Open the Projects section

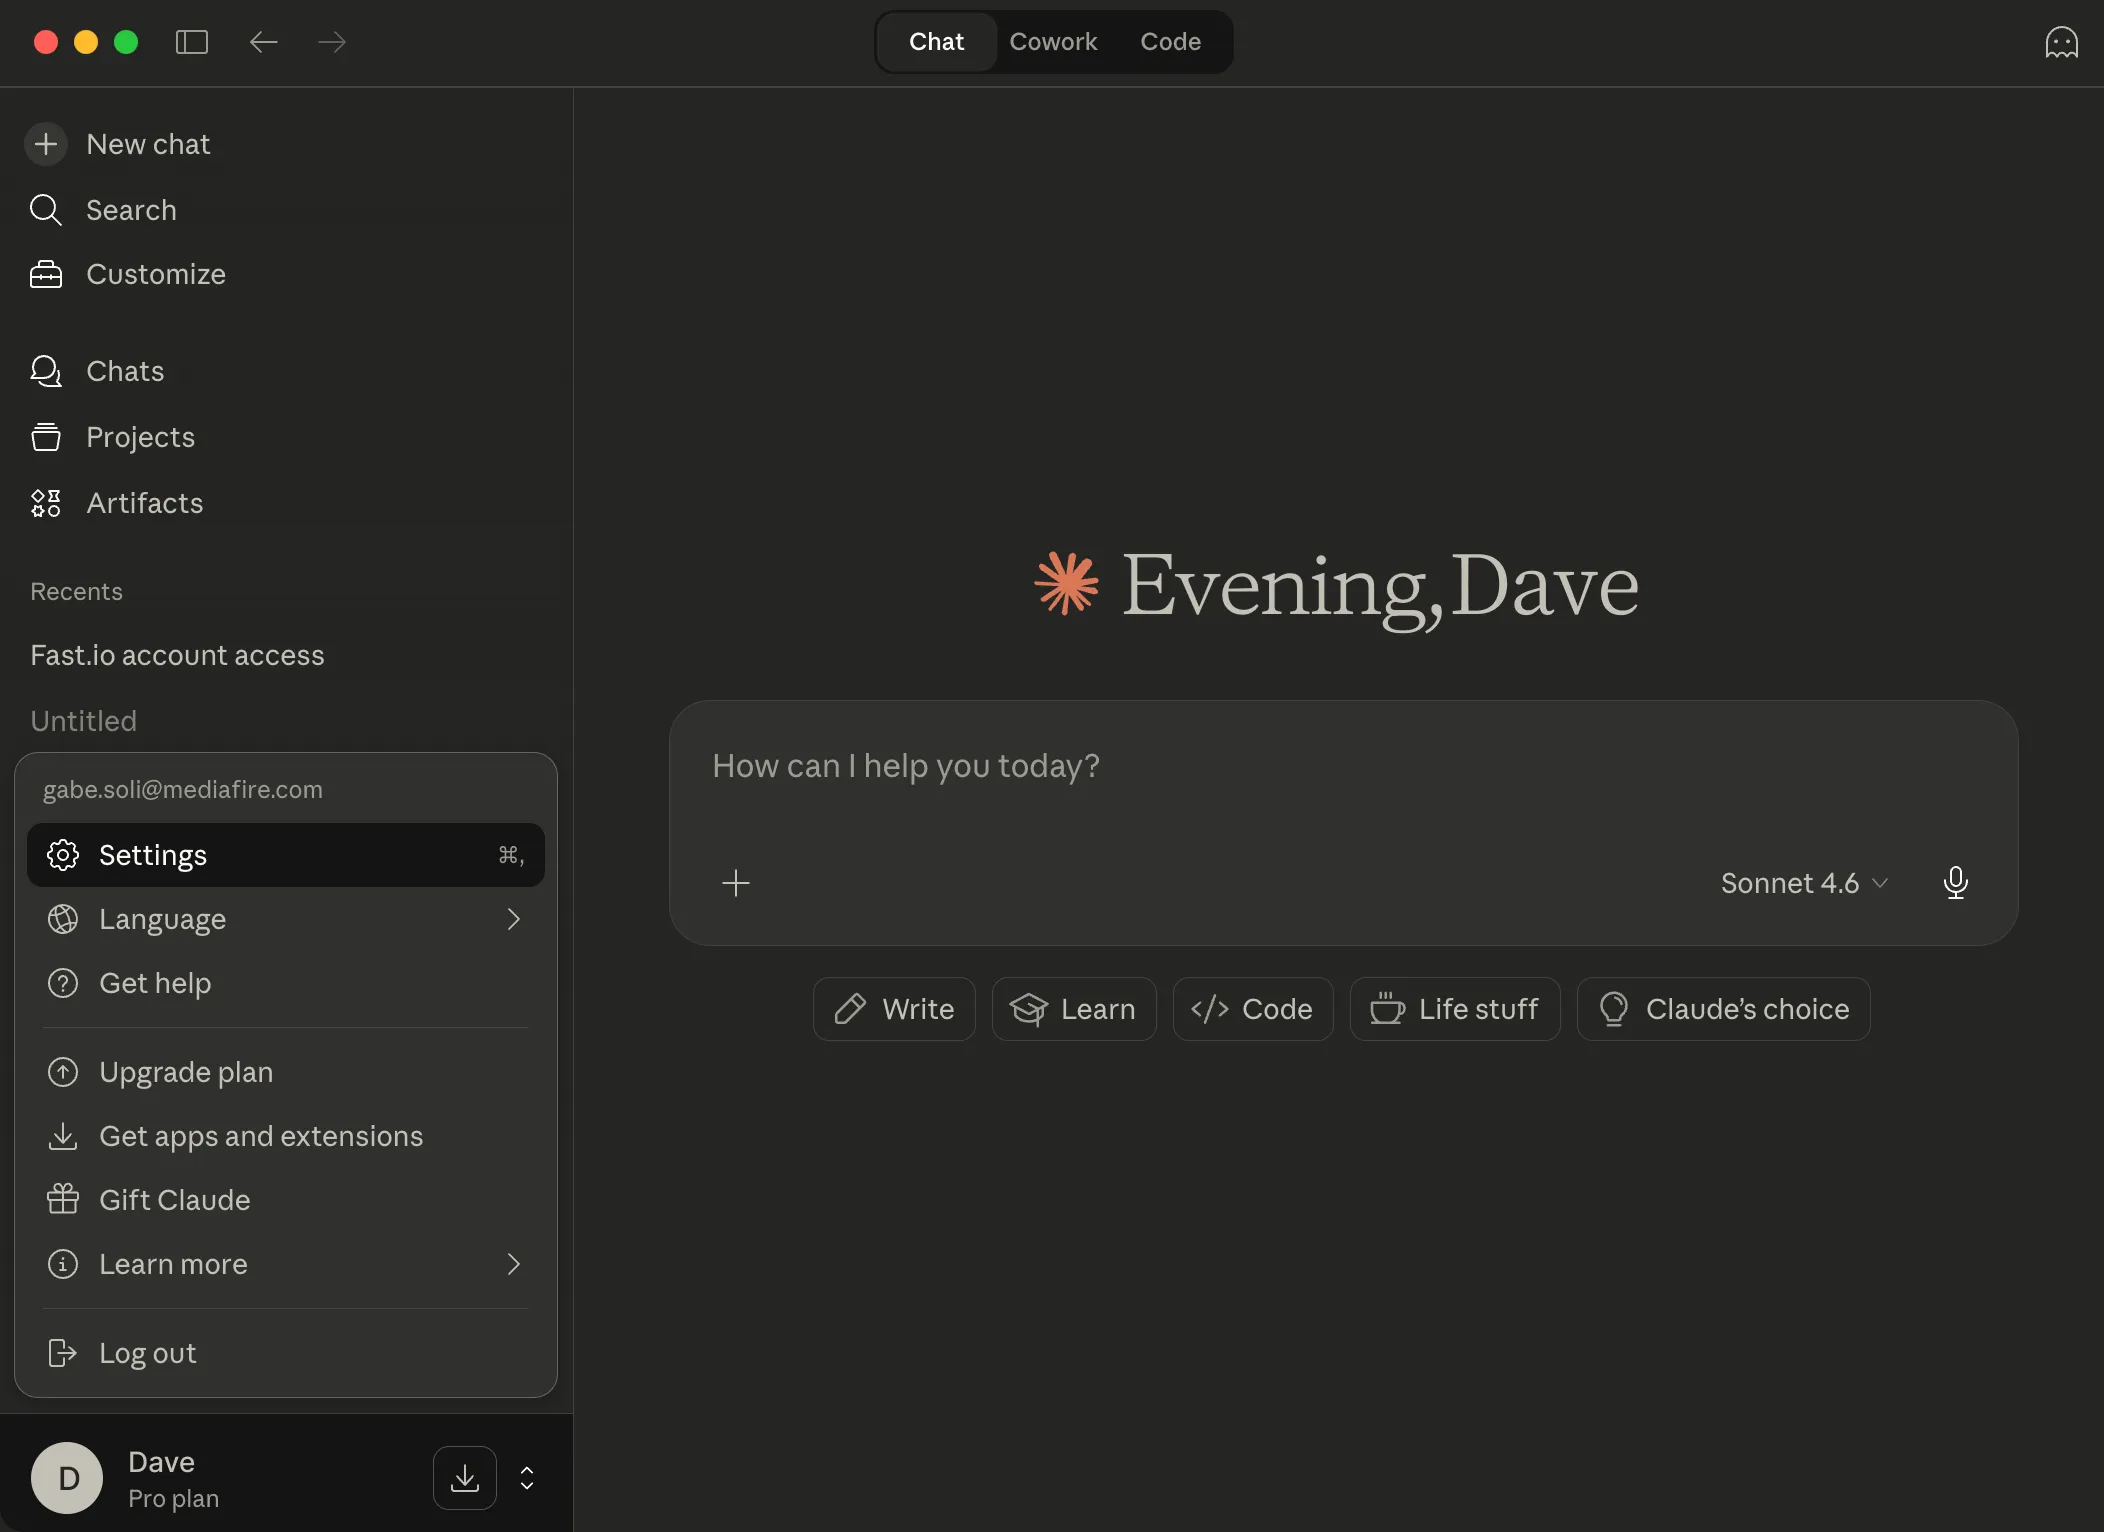[140, 437]
